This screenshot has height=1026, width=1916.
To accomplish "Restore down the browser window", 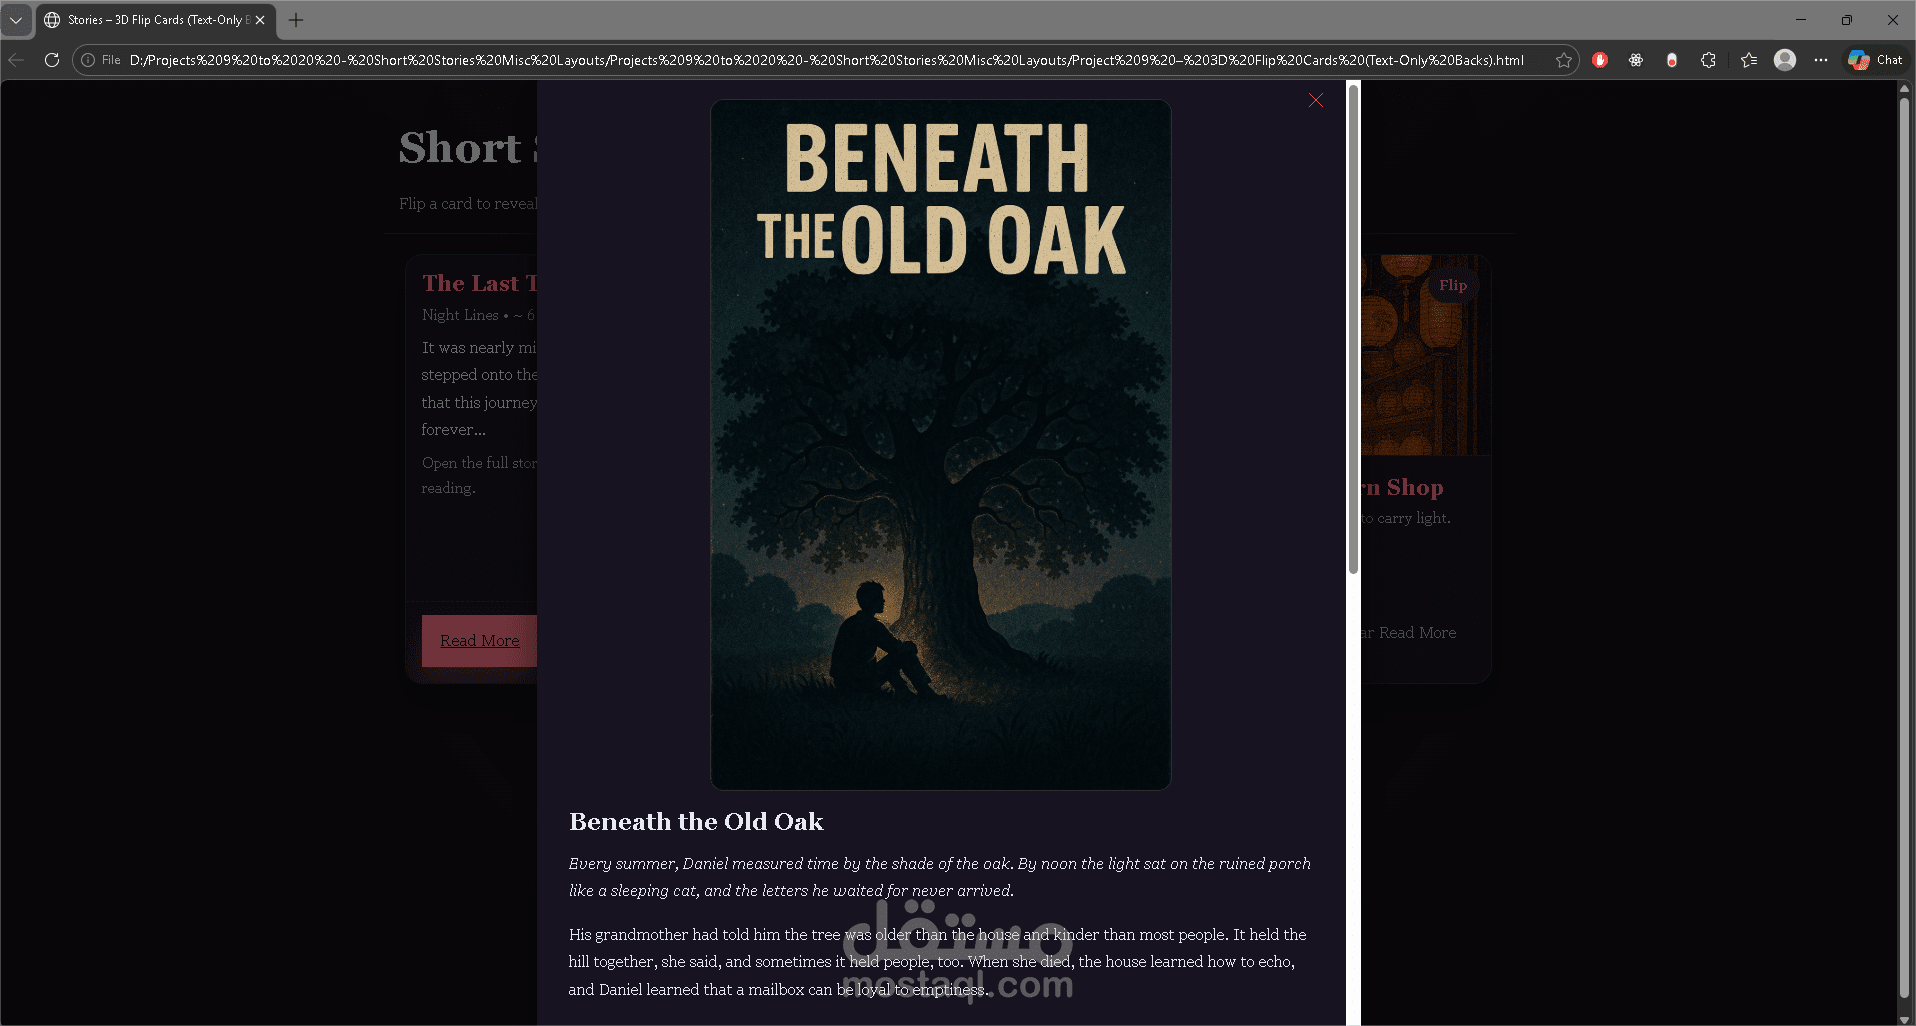I will point(1847,20).
